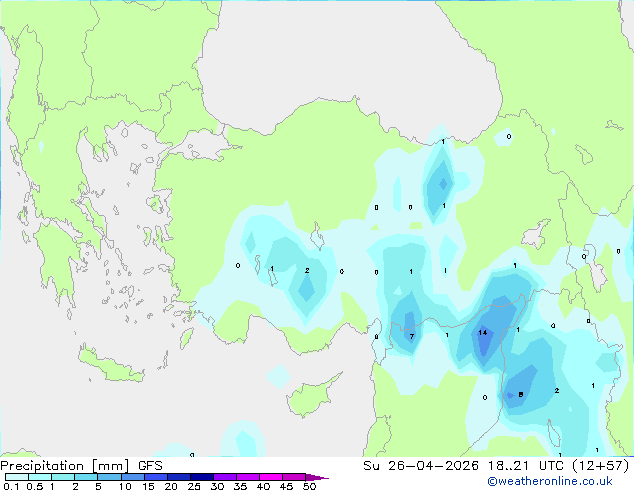Choose the 25–30 mm navy swatch
Image resolution: width=634 pixels, height=490 pixels.
coord(202,477)
